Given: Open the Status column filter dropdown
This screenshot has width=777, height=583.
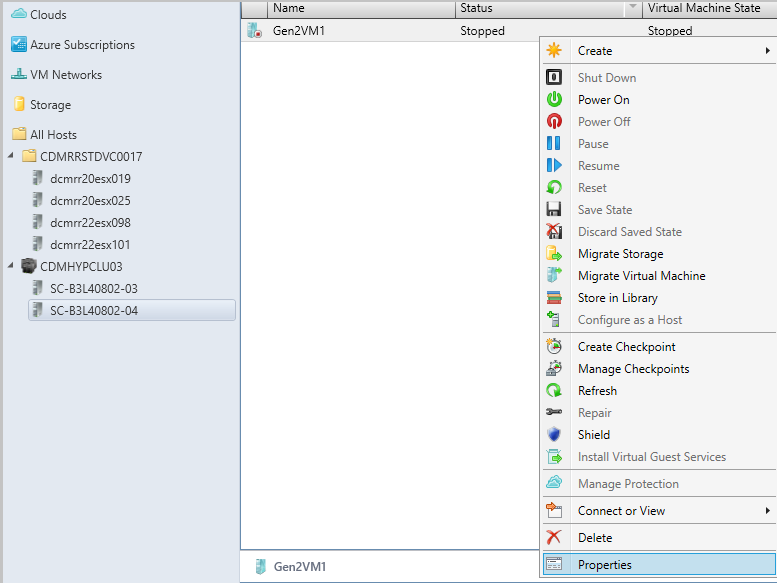Looking at the screenshot, I should tap(632, 7).
